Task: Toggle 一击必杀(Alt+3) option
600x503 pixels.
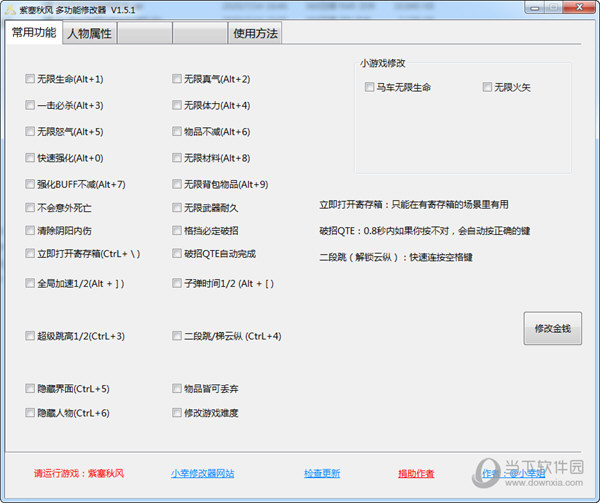Action: 30,105
